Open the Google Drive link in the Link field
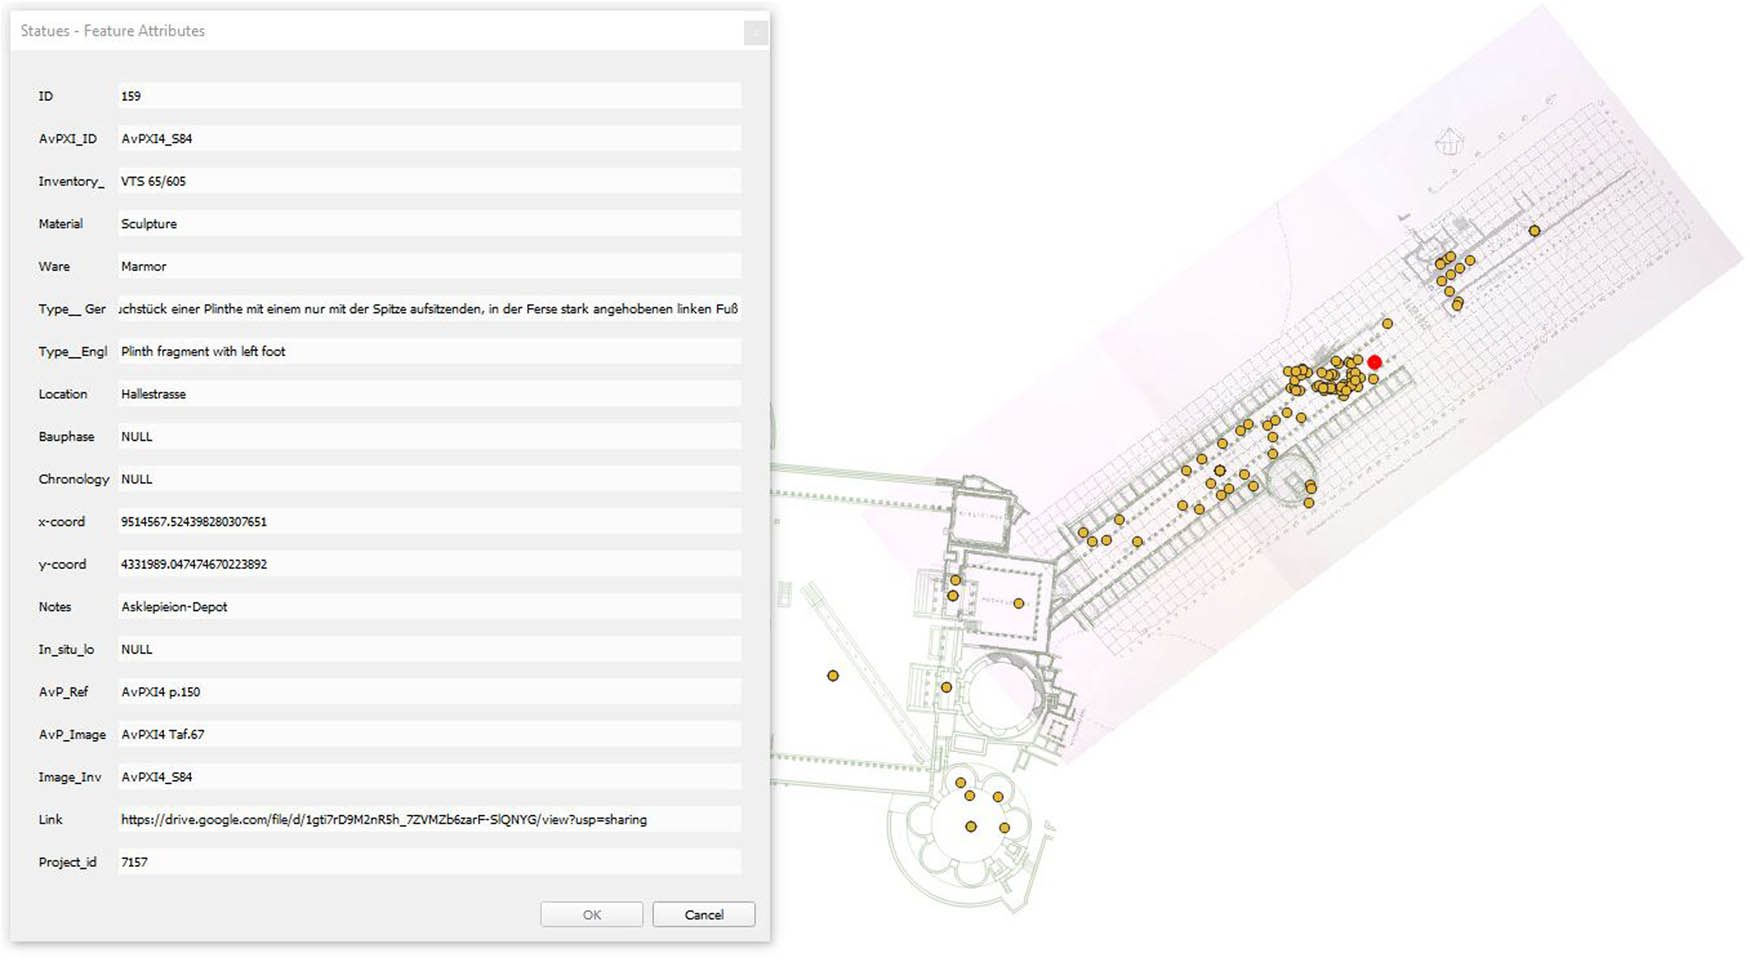 click(x=383, y=819)
